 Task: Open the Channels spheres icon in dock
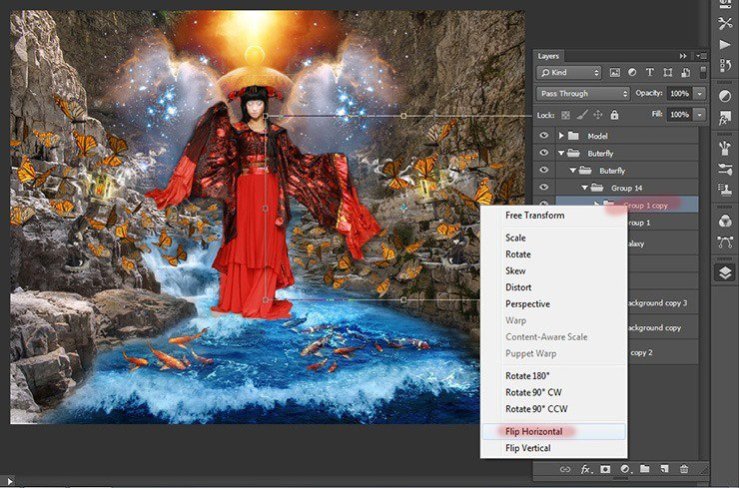725,221
